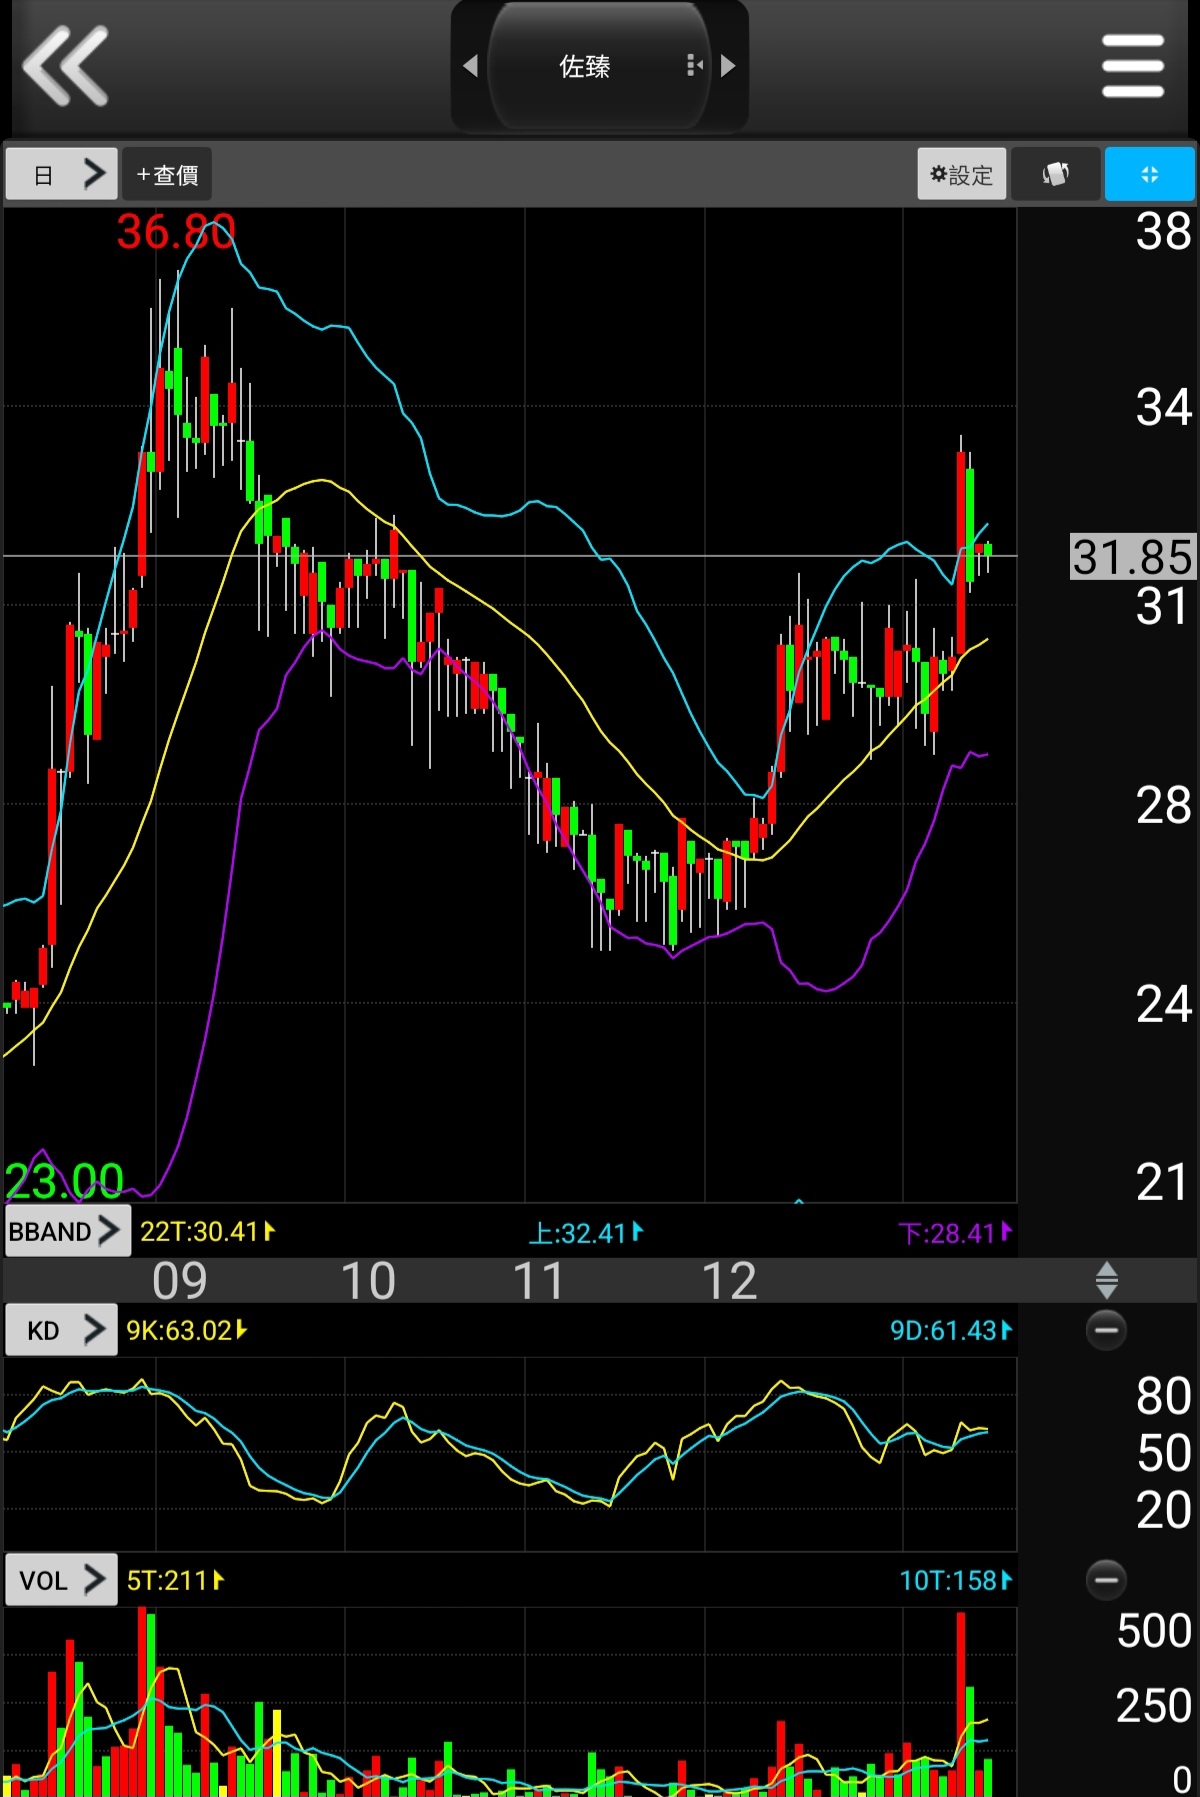This screenshot has height=1797, width=1200.
Task: Tap the double-chevron back icon
Action: tap(66, 66)
